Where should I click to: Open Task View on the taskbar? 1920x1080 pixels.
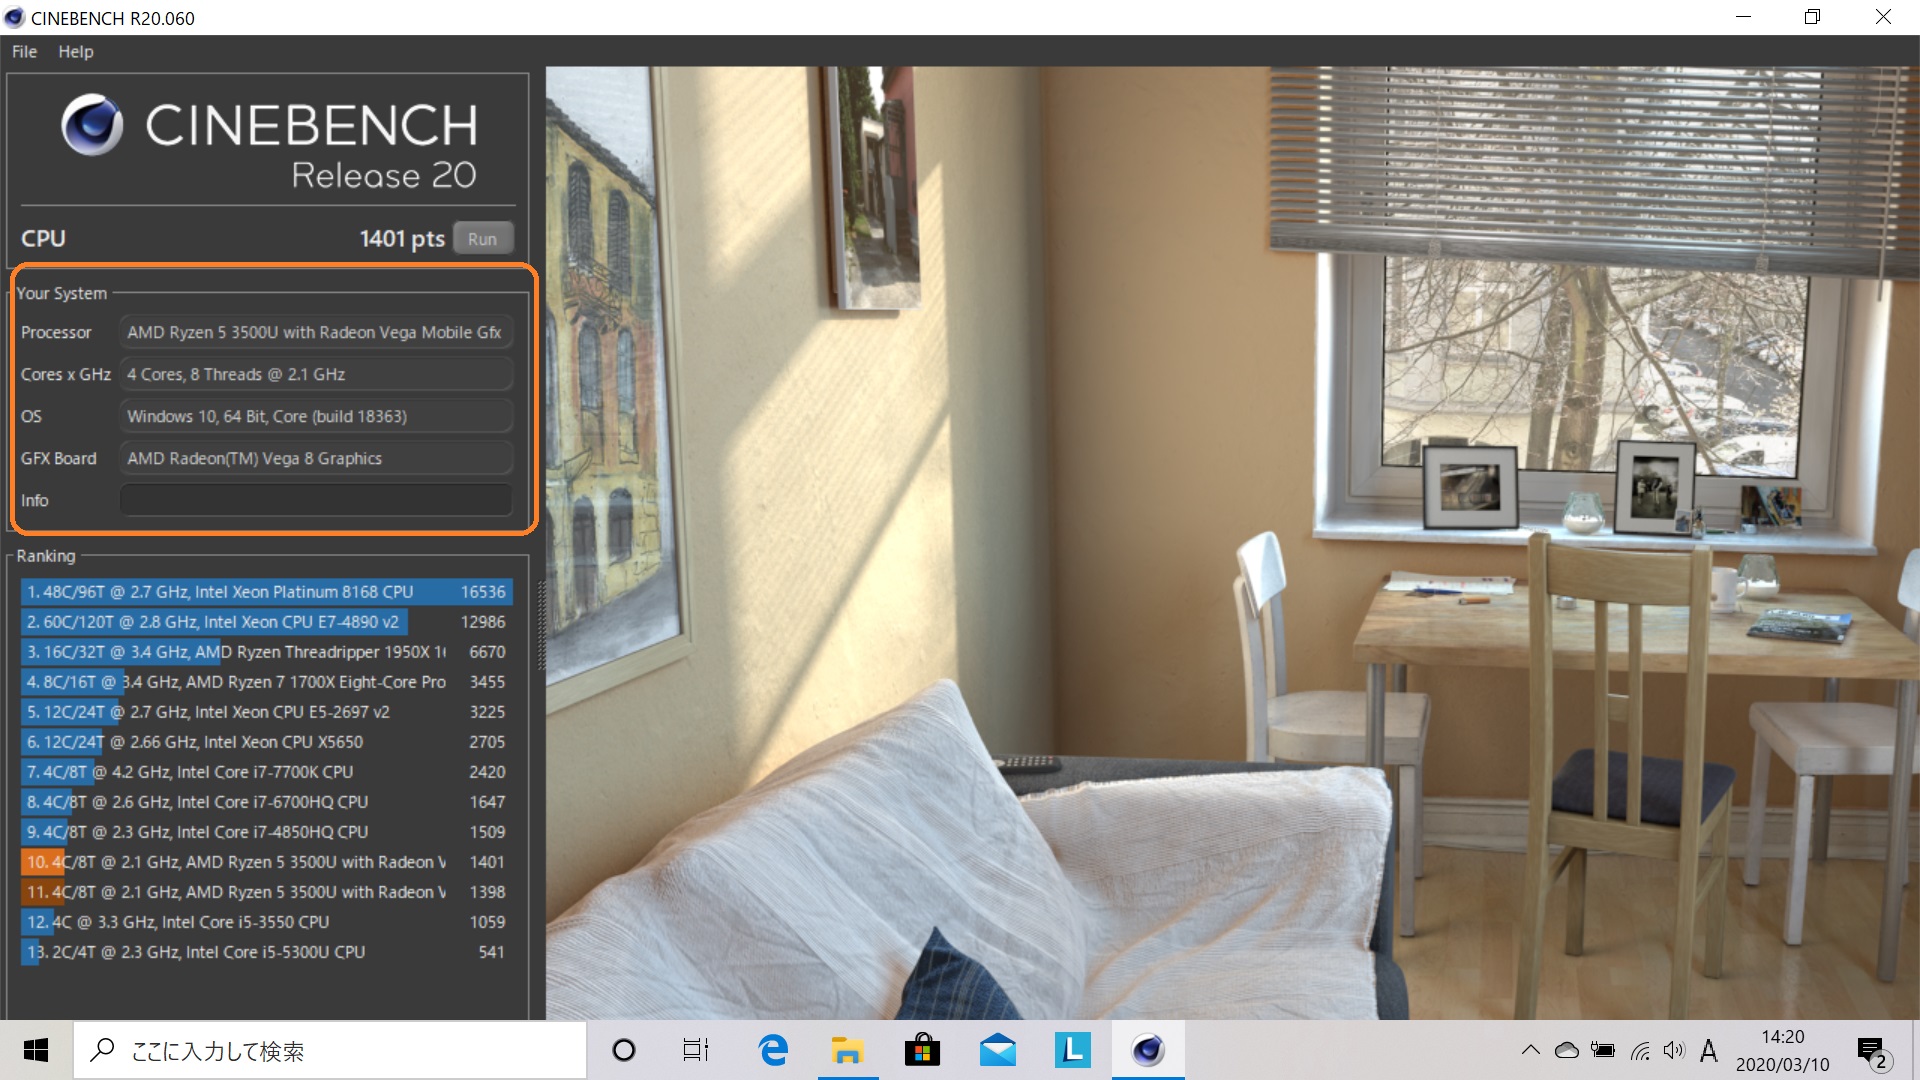pyautogui.click(x=696, y=1050)
